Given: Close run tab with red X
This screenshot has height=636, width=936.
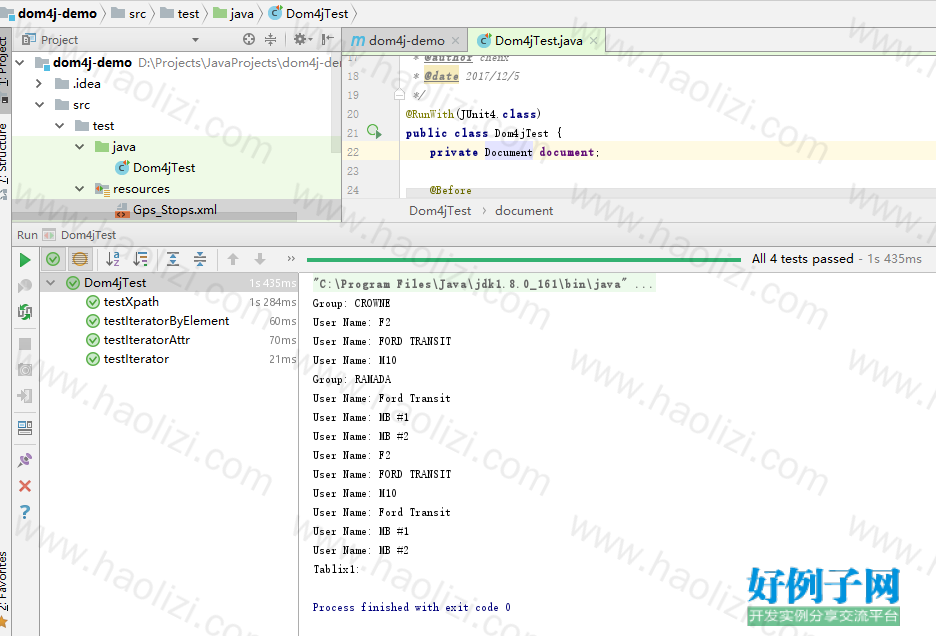Looking at the screenshot, I should (x=24, y=486).
